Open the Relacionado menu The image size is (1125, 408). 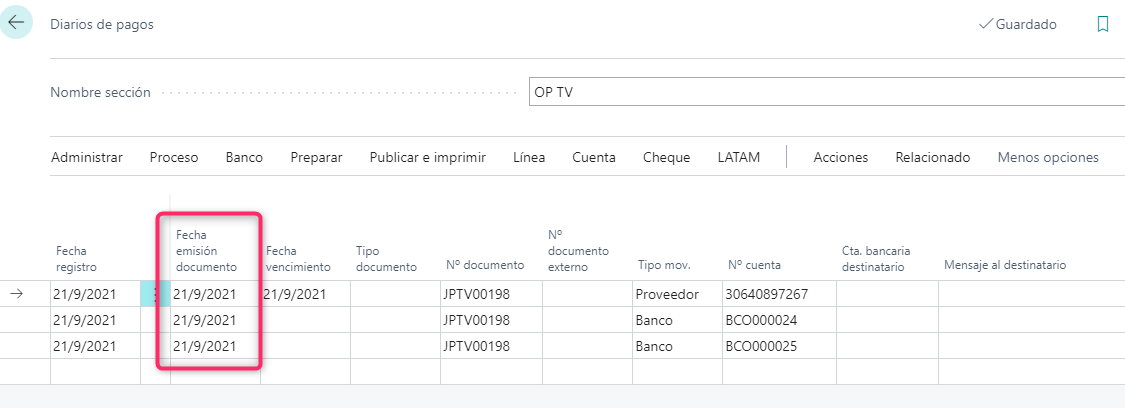933,158
